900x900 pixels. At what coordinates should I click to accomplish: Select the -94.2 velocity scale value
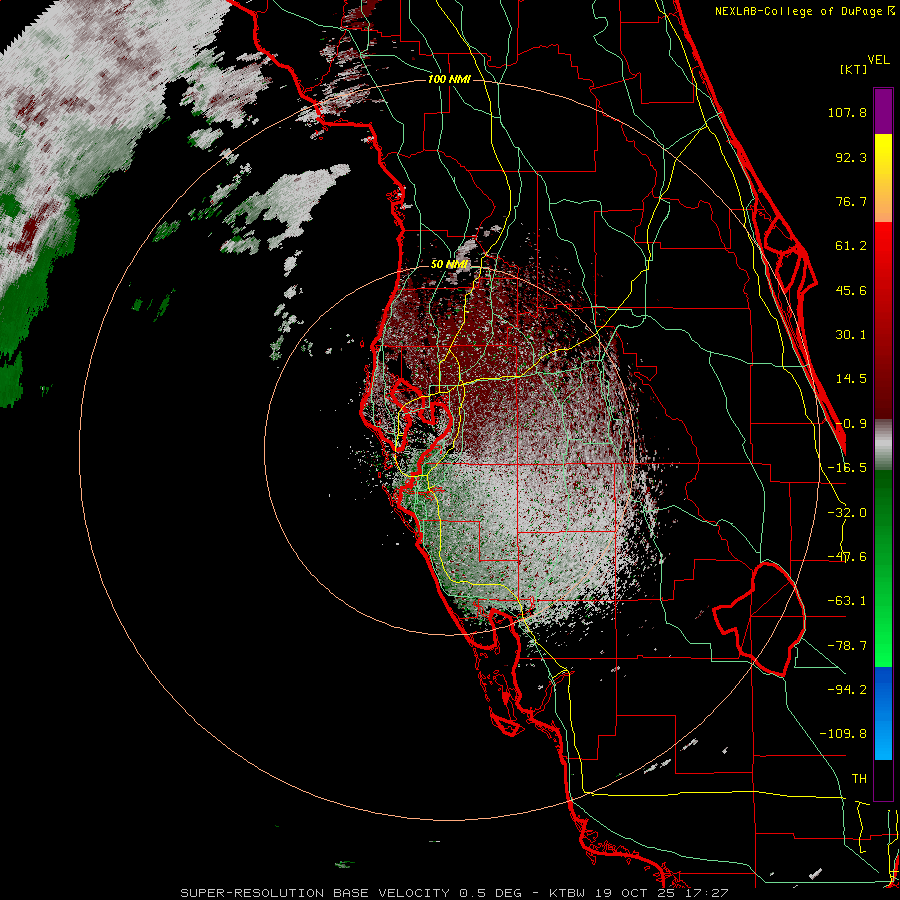tap(847, 689)
